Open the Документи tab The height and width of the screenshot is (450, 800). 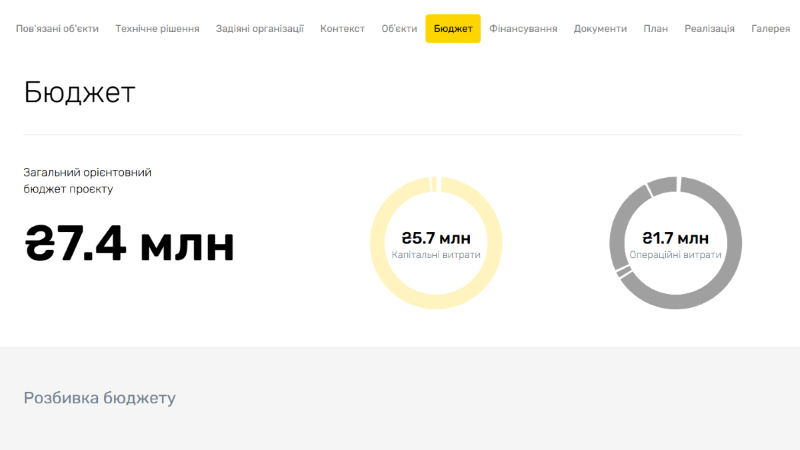[600, 29]
